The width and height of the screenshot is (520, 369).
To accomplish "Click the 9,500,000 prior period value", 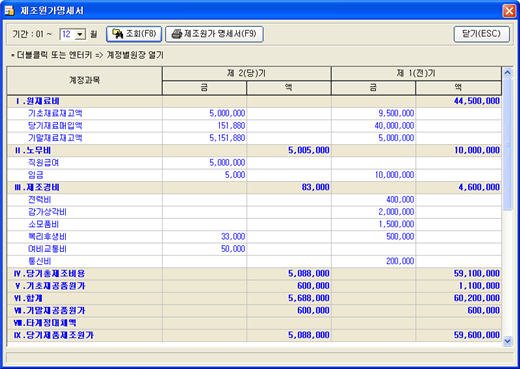I will tap(396, 113).
